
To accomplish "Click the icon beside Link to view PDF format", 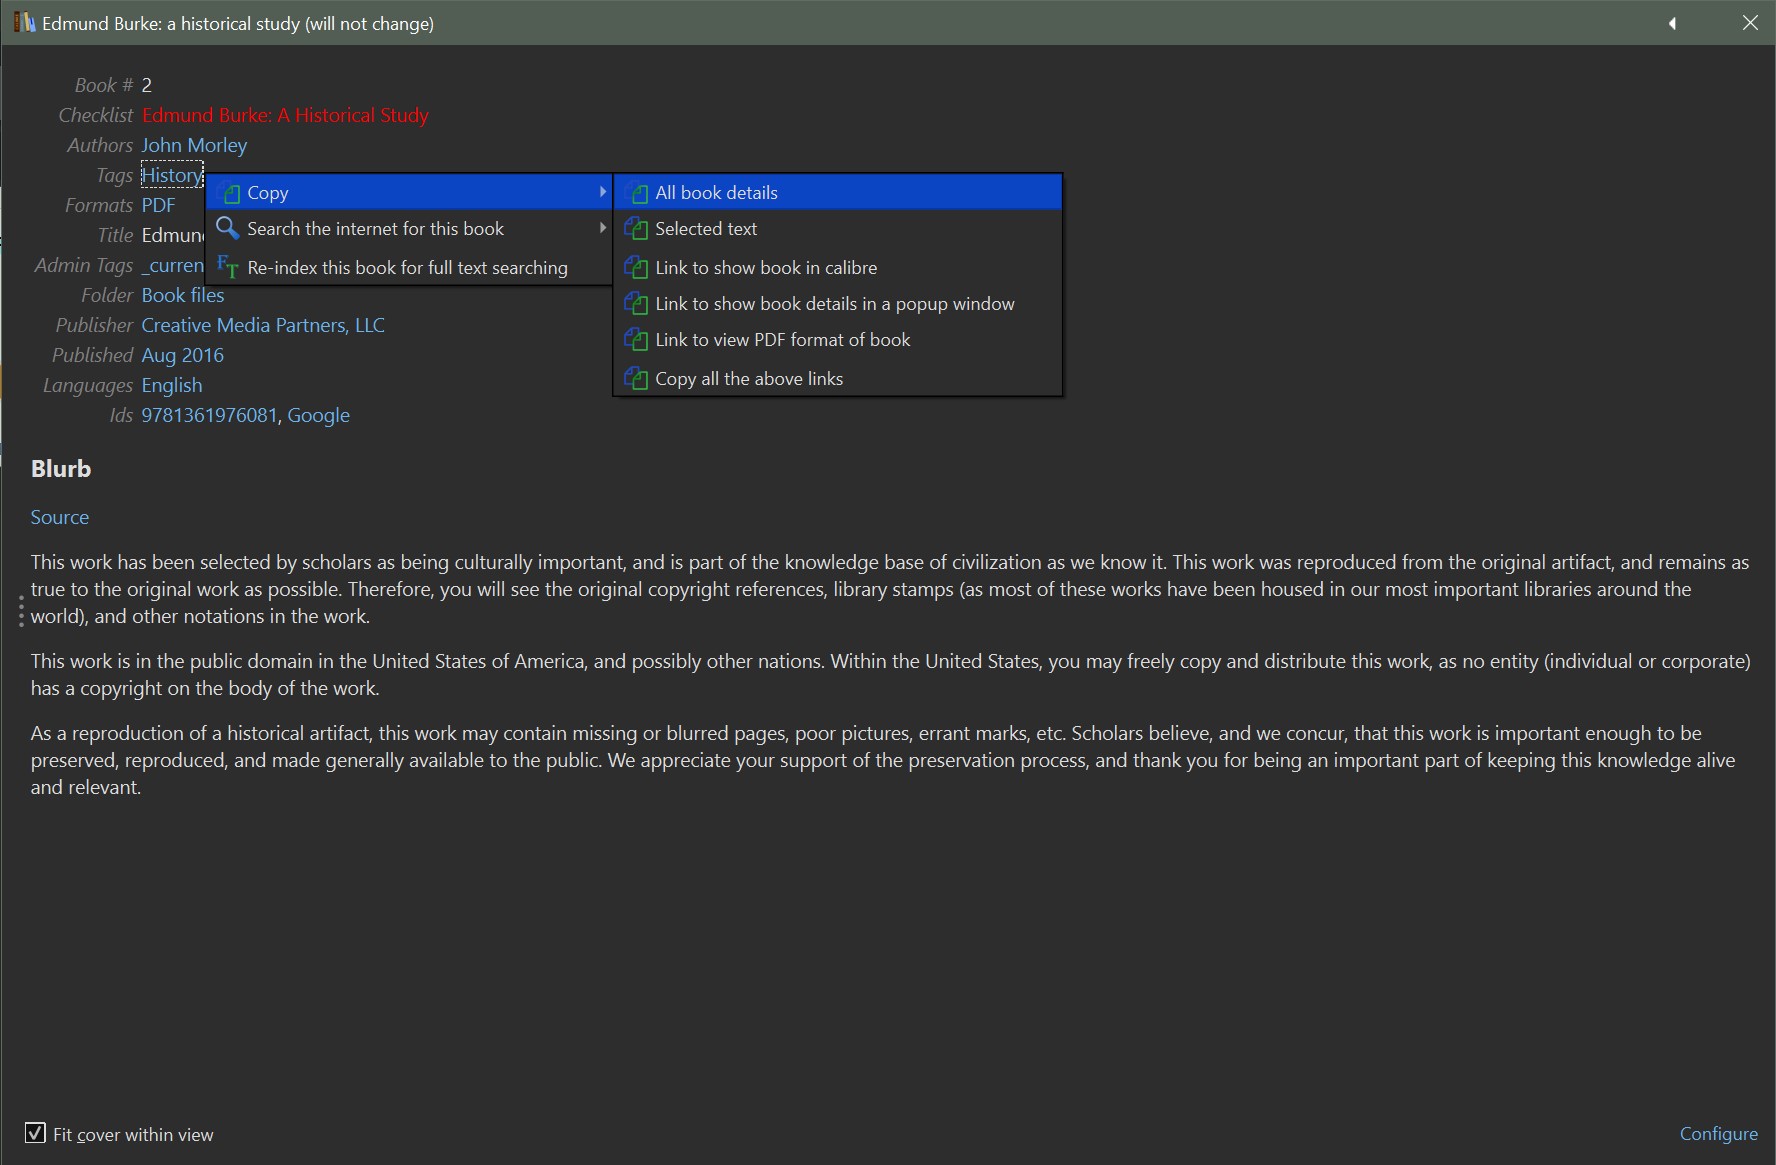I will [637, 340].
